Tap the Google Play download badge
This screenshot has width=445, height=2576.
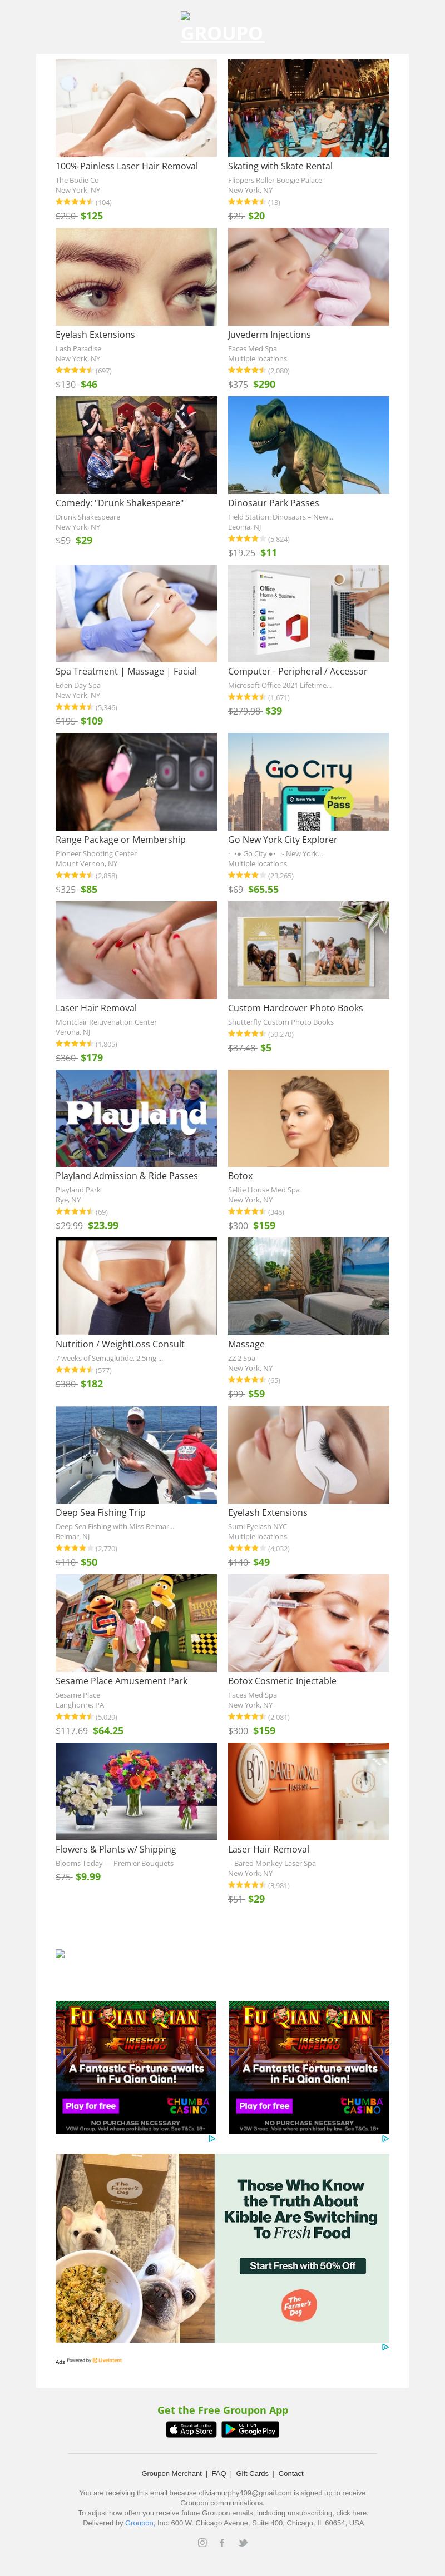coord(250,2429)
